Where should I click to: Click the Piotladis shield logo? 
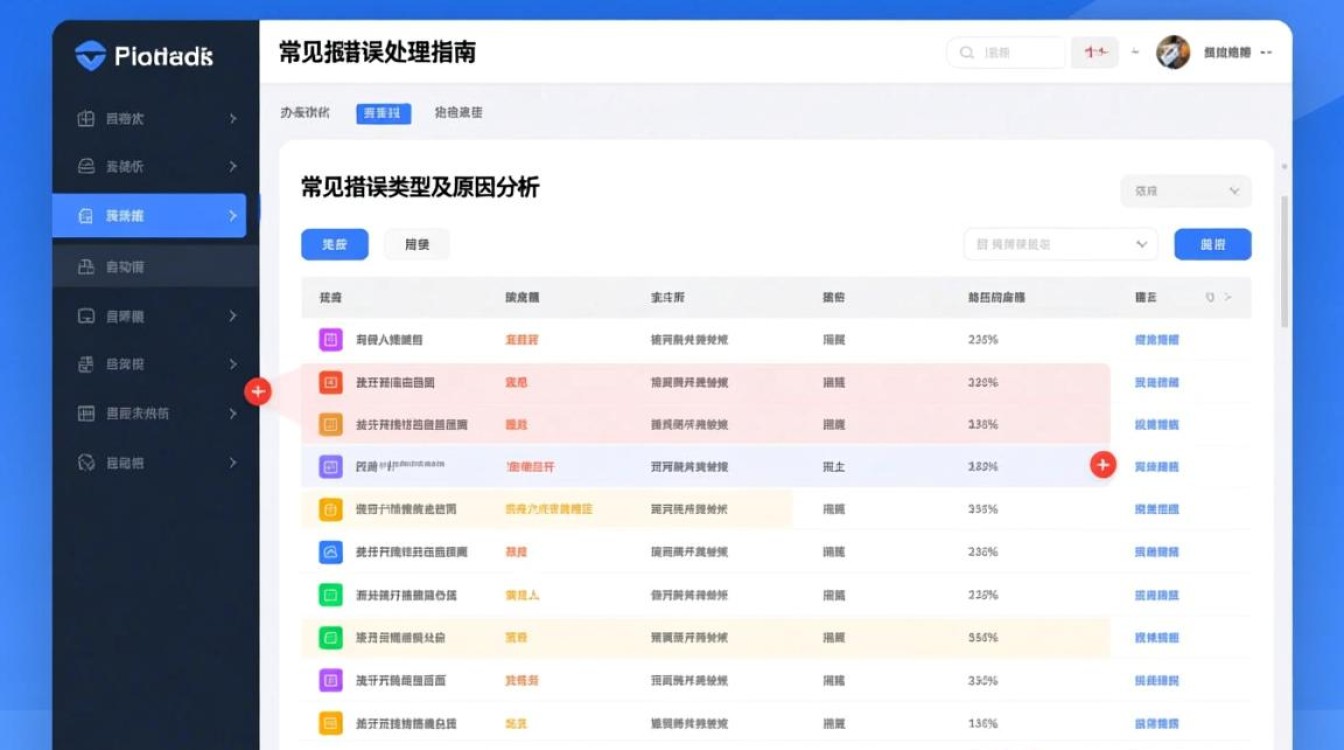tap(90, 56)
